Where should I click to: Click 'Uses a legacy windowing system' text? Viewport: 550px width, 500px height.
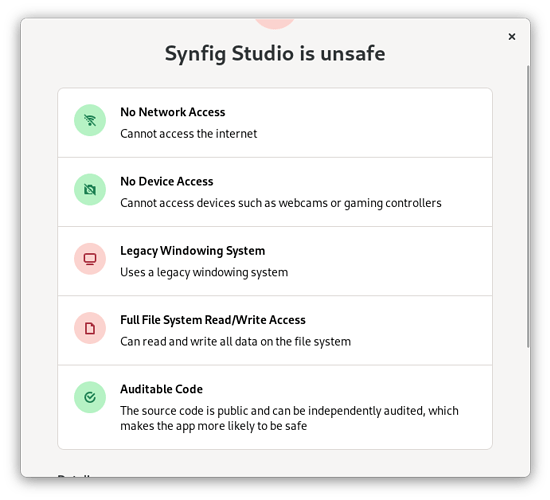tap(204, 272)
